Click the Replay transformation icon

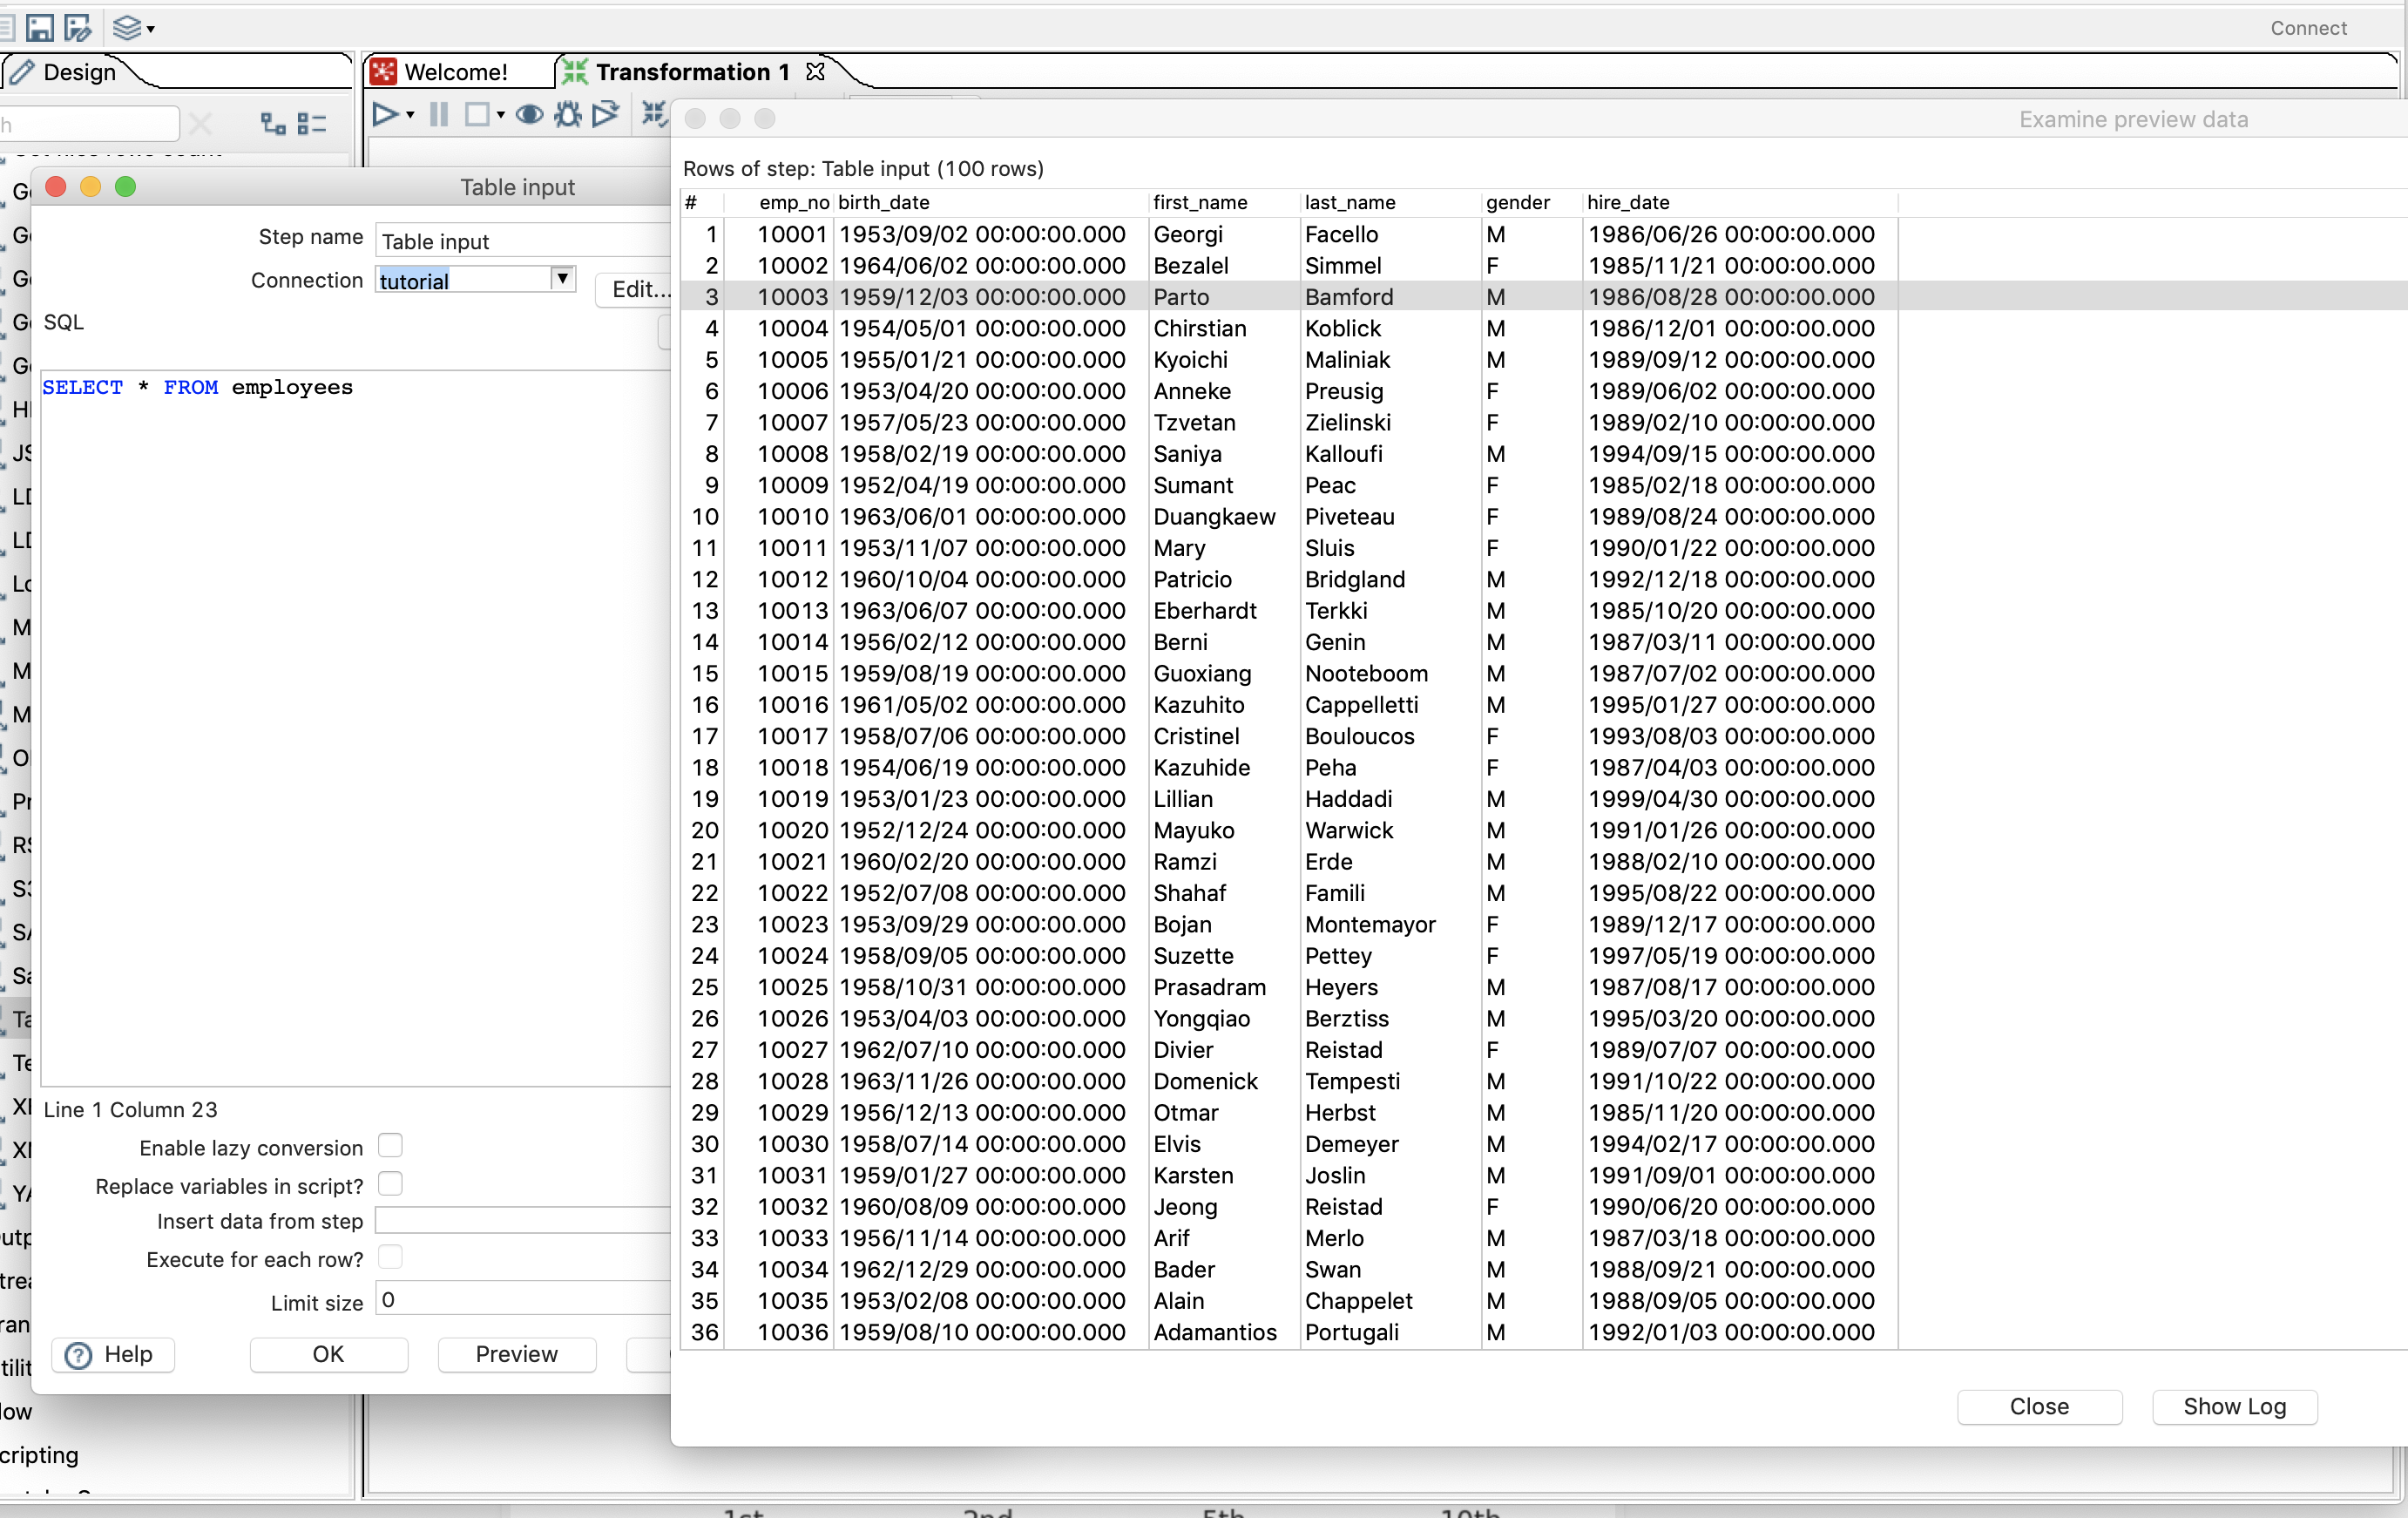605,115
